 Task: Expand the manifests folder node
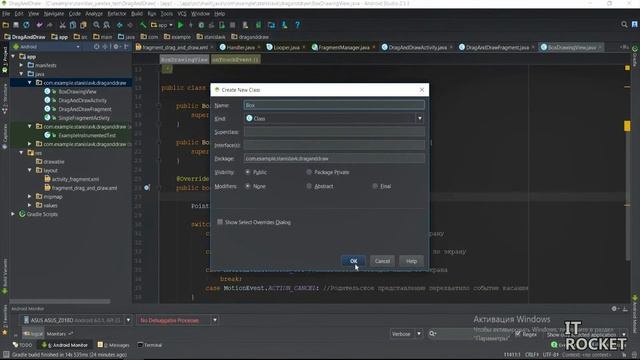pos(22,65)
